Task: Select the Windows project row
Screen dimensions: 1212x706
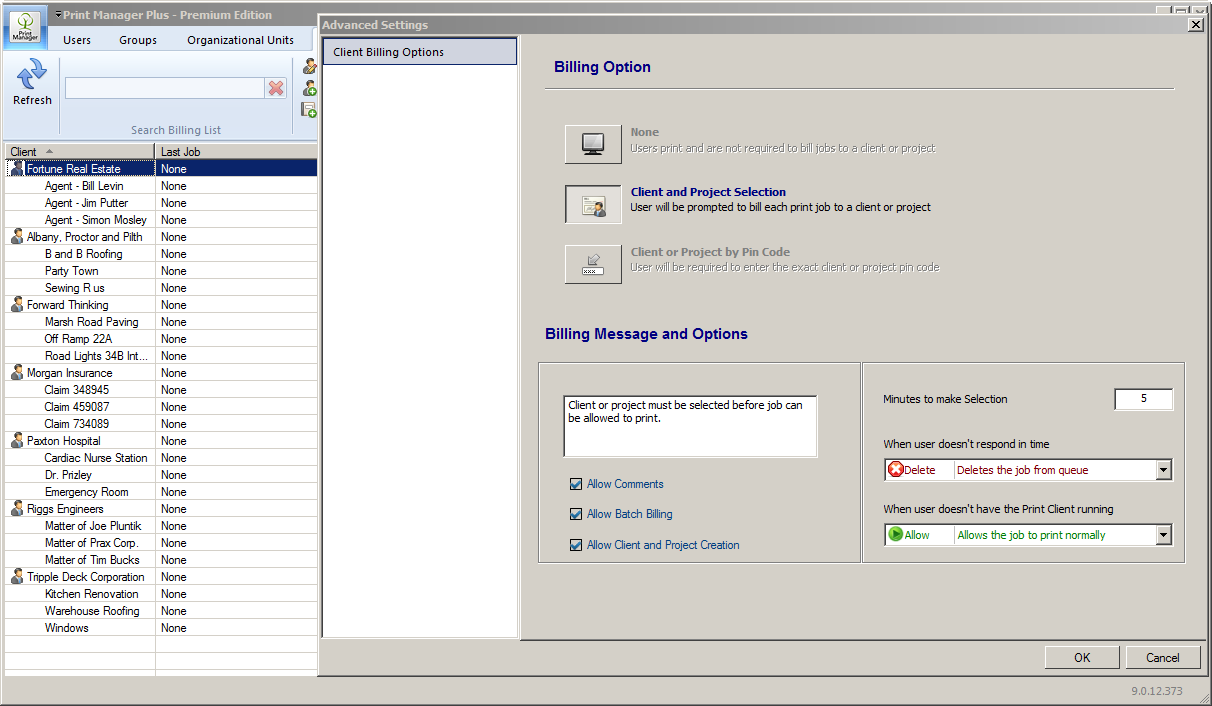Action: (x=161, y=628)
